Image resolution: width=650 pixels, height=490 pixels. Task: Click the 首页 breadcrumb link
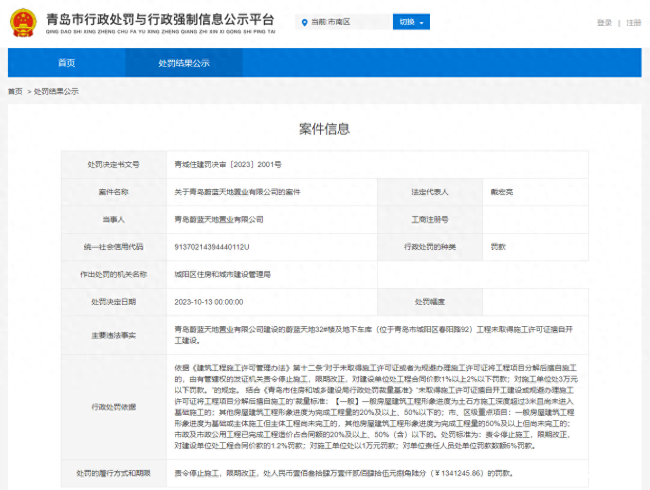(x=15, y=92)
